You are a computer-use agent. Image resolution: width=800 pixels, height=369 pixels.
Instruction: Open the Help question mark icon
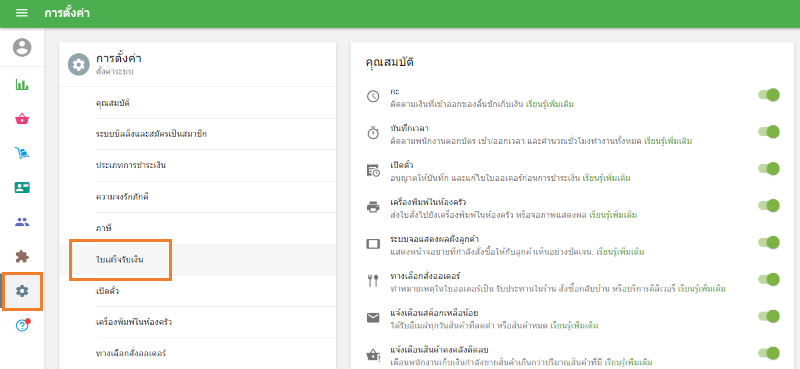23,325
